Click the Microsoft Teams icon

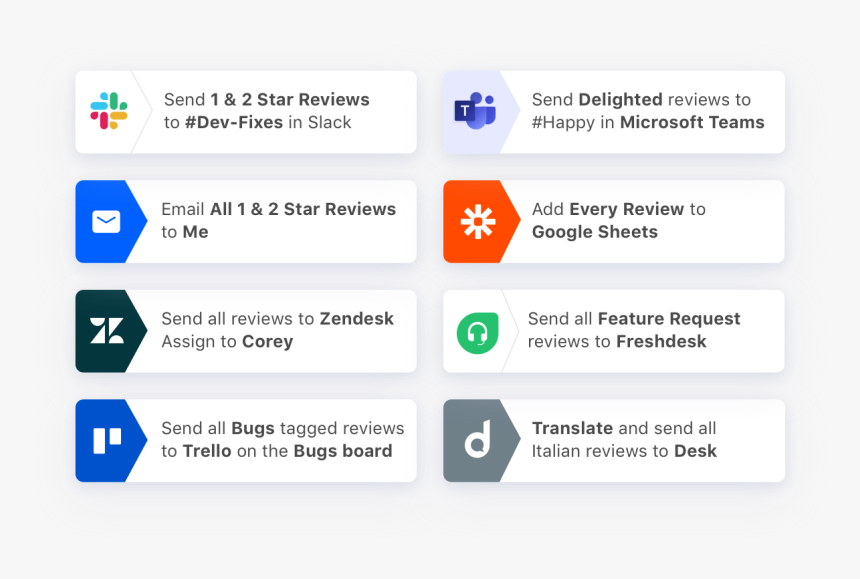[476, 111]
